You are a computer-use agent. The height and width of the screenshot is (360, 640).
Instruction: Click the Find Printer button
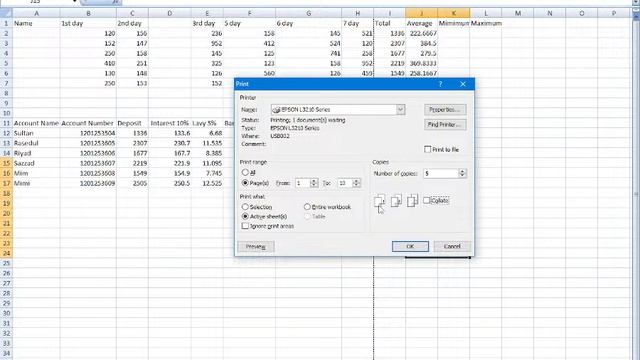tap(445, 124)
